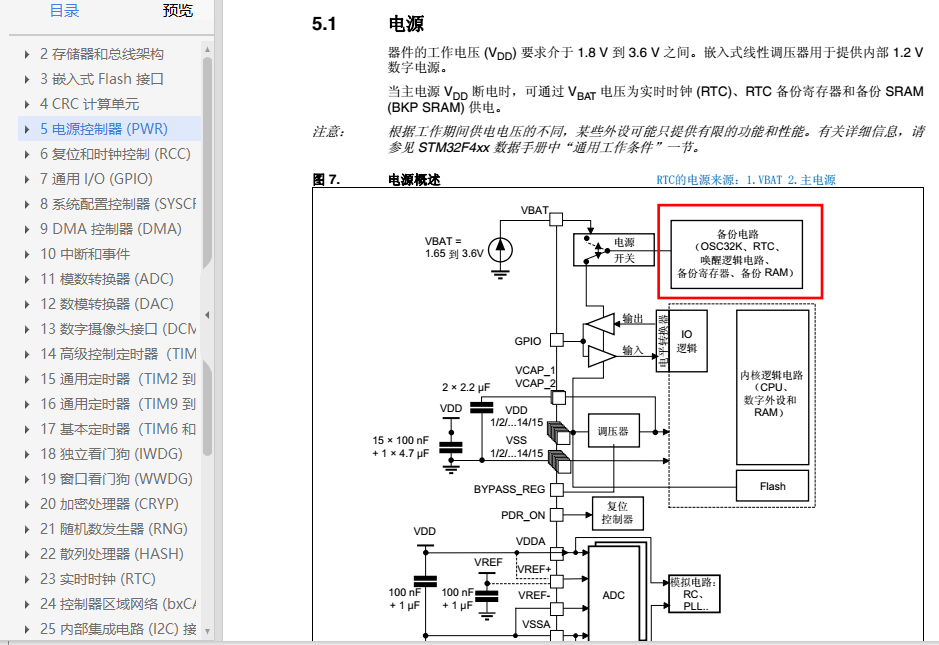Go to 9 DMA 控制器 (DMA)
This screenshot has height=645, width=939.
pos(111,229)
